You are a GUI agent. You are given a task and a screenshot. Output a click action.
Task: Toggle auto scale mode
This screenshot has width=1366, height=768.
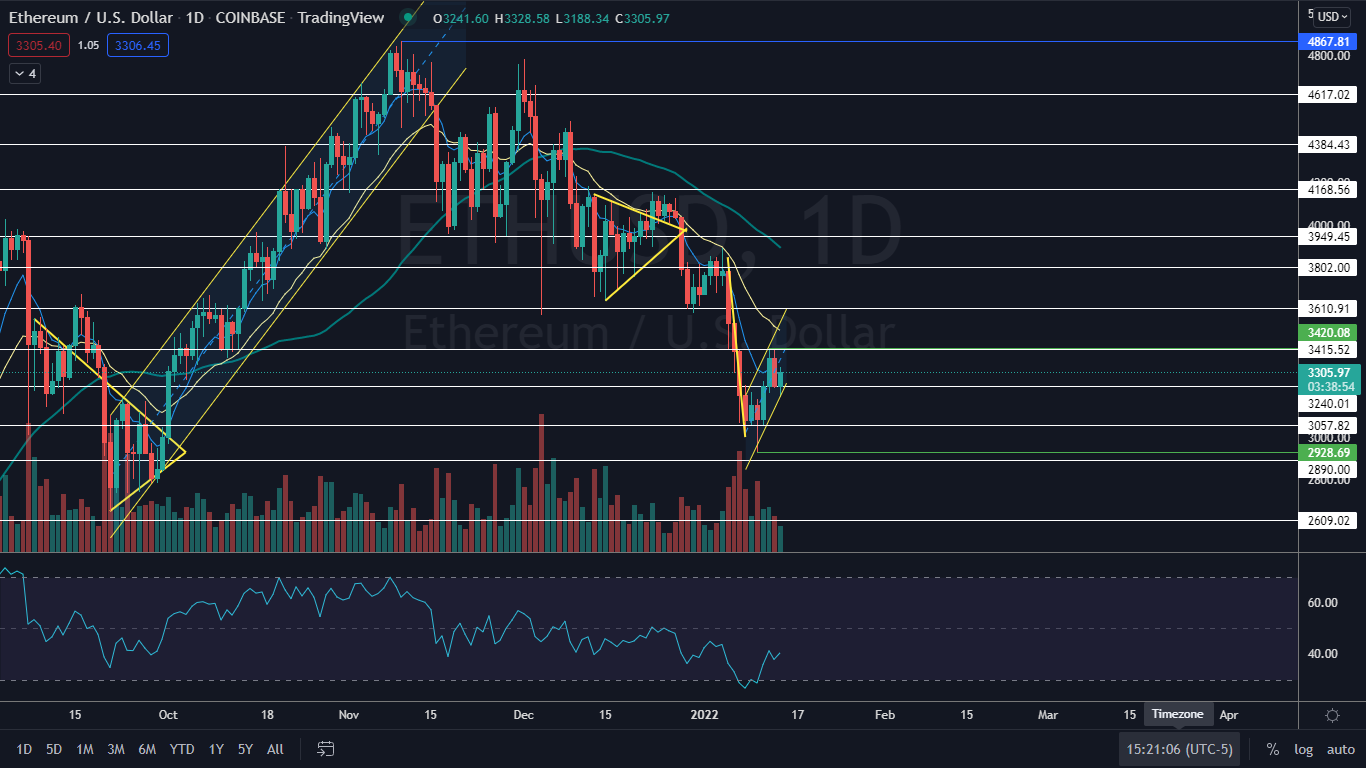(x=1340, y=749)
